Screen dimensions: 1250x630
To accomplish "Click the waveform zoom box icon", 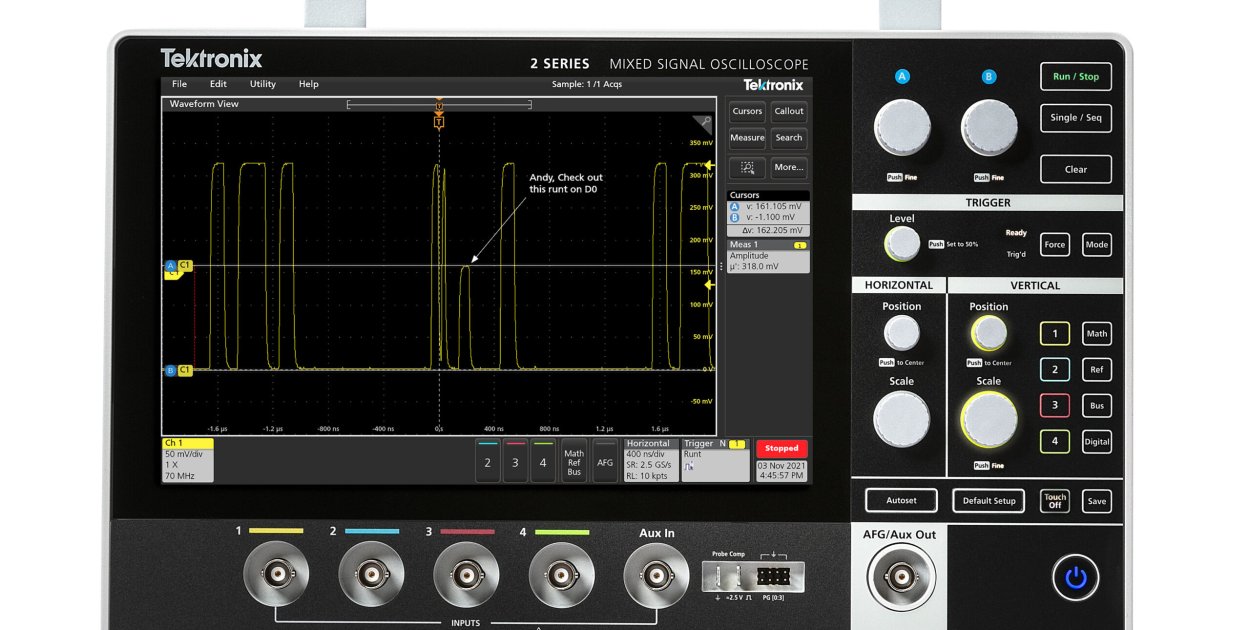I will tap(747, 167).
